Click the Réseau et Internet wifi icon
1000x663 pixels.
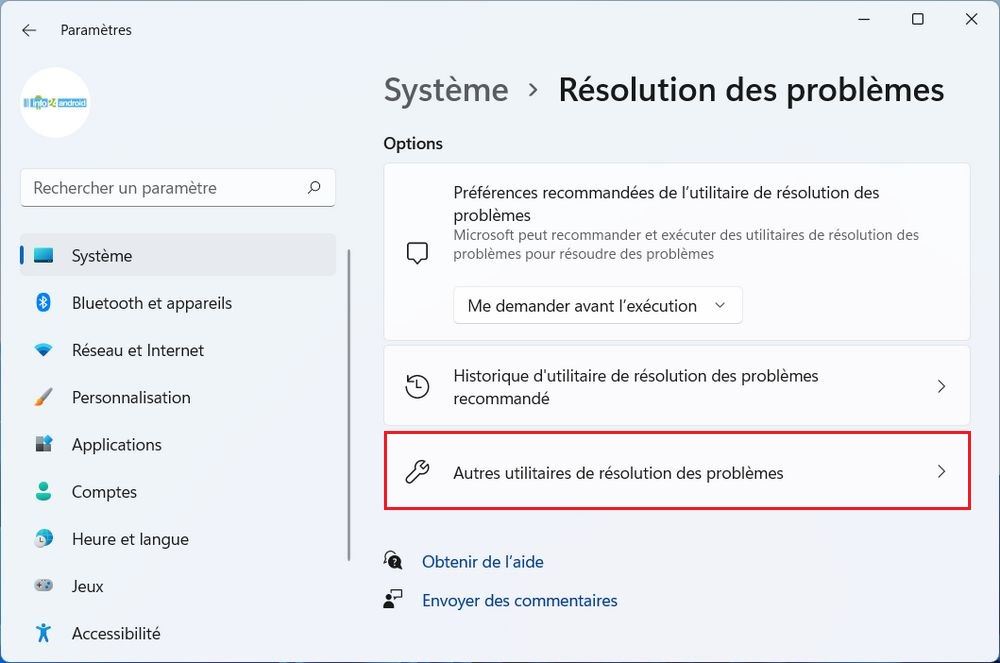(43, 350)
